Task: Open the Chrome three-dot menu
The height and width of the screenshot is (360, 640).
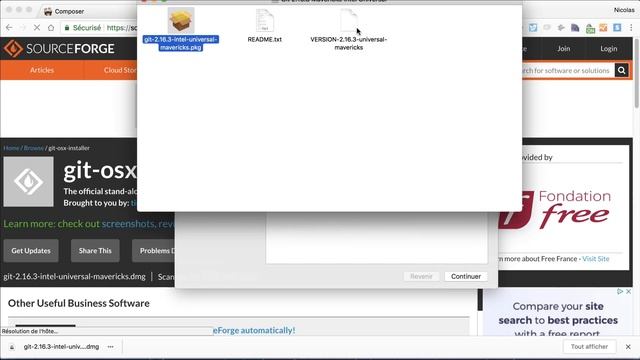Action: click(631, 28)
